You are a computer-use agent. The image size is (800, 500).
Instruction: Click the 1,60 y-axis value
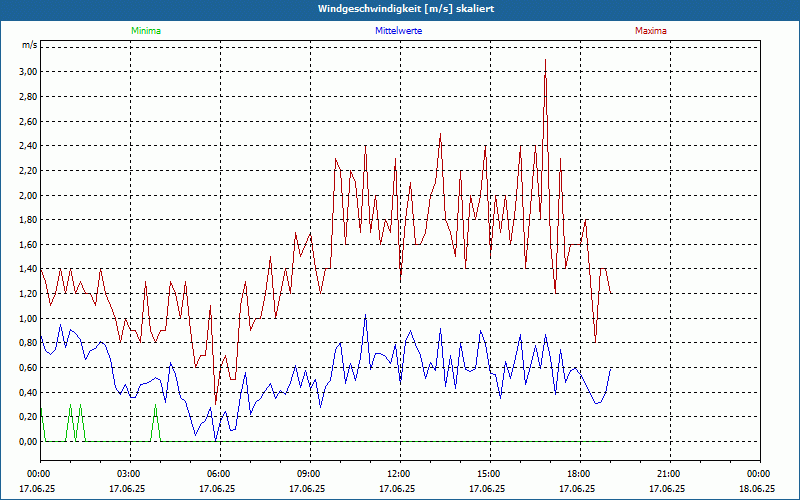click(x=29, y=245)
